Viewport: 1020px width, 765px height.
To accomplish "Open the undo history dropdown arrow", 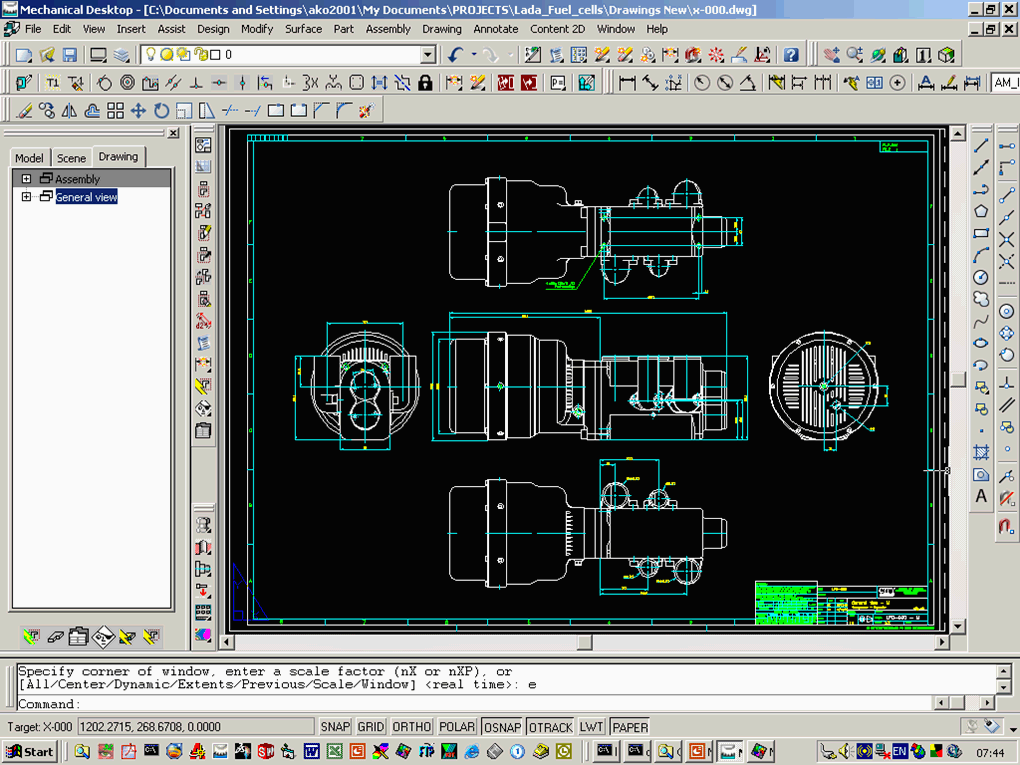I will pos(474,55).
